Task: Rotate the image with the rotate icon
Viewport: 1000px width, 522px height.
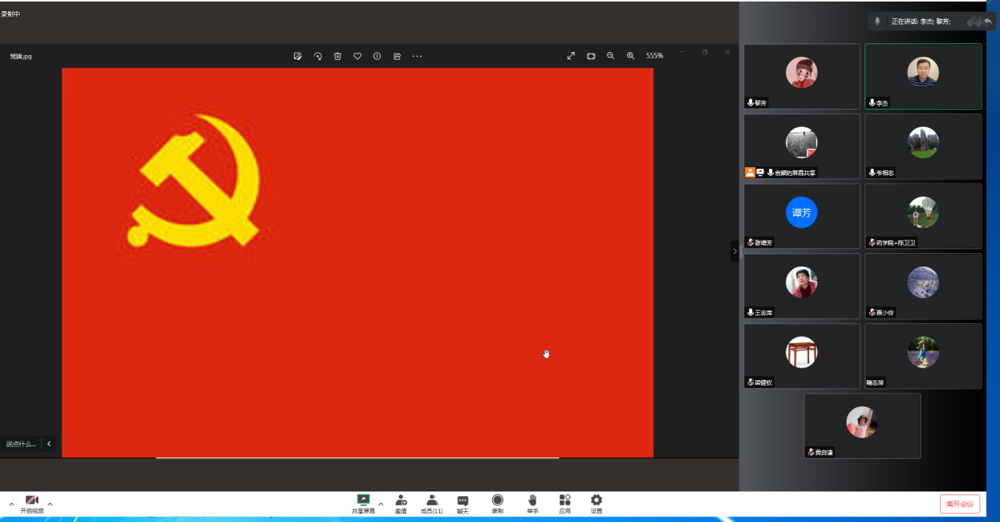Action: (318, 56)
